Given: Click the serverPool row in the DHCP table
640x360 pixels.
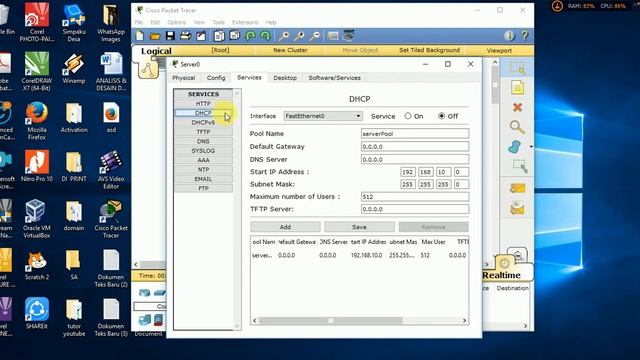Looking at the screenshot, I should tap(359, 255).
